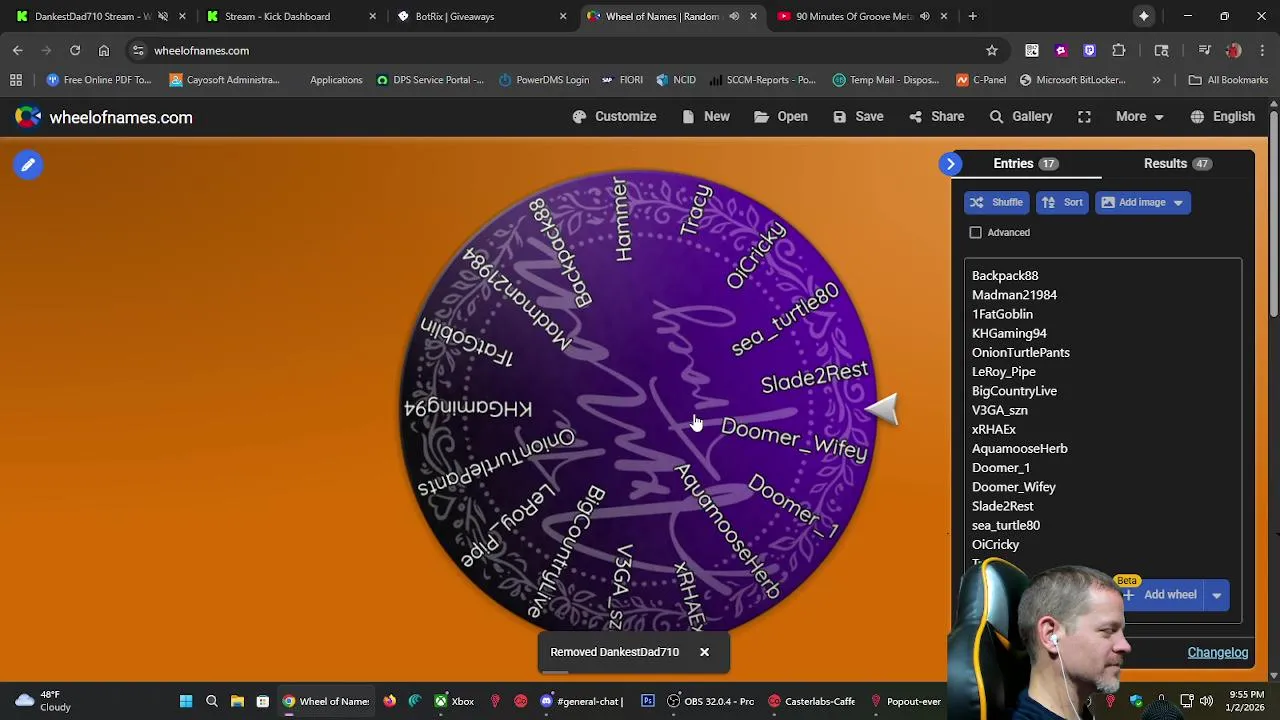Open the All Bookmarks folder
1280x720 pixels.
pyautogui.click(x=1228, y=80)
